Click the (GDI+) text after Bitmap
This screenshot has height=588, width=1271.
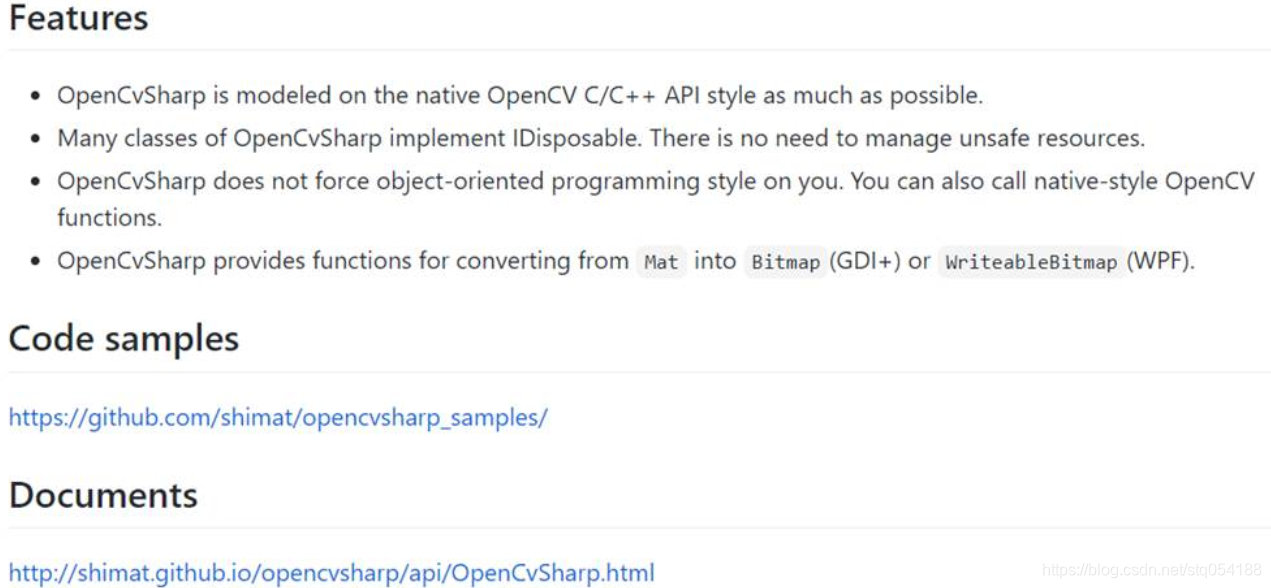click(865, 262)
